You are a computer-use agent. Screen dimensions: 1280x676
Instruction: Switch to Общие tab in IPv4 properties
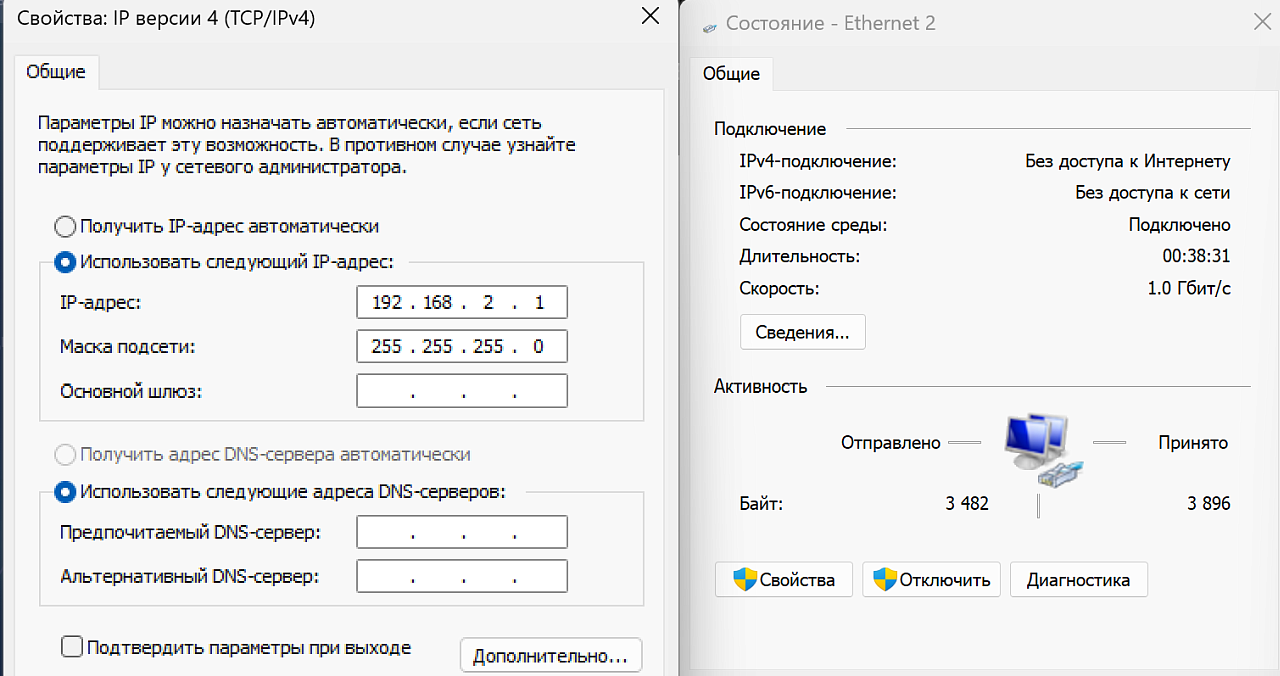pyautogui.click(x=56, y=71)
